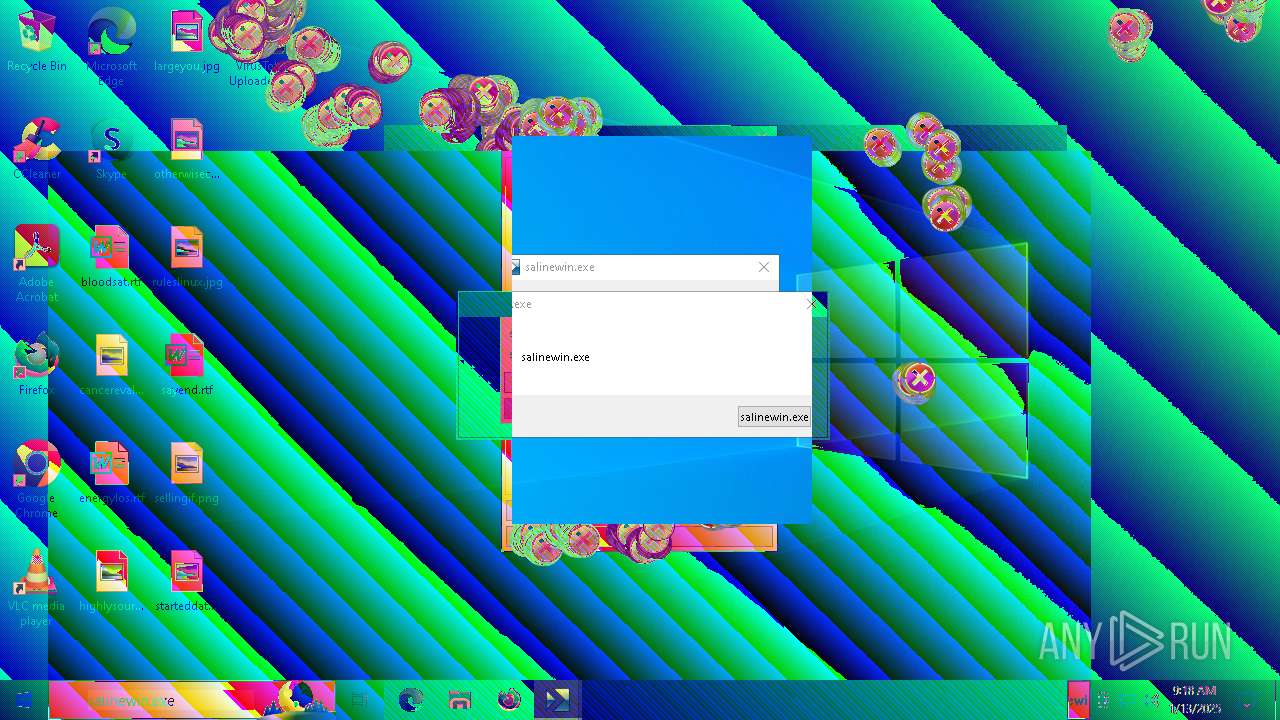Open the Recycle Bin desktop icon

pyautogui.click(x=37, y=42)
